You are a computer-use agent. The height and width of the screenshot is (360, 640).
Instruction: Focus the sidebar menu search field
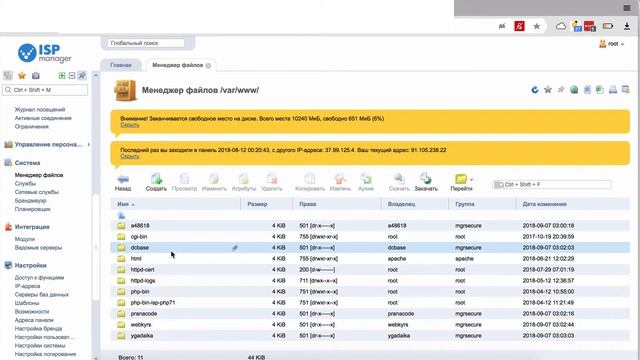tap(45, 90)
